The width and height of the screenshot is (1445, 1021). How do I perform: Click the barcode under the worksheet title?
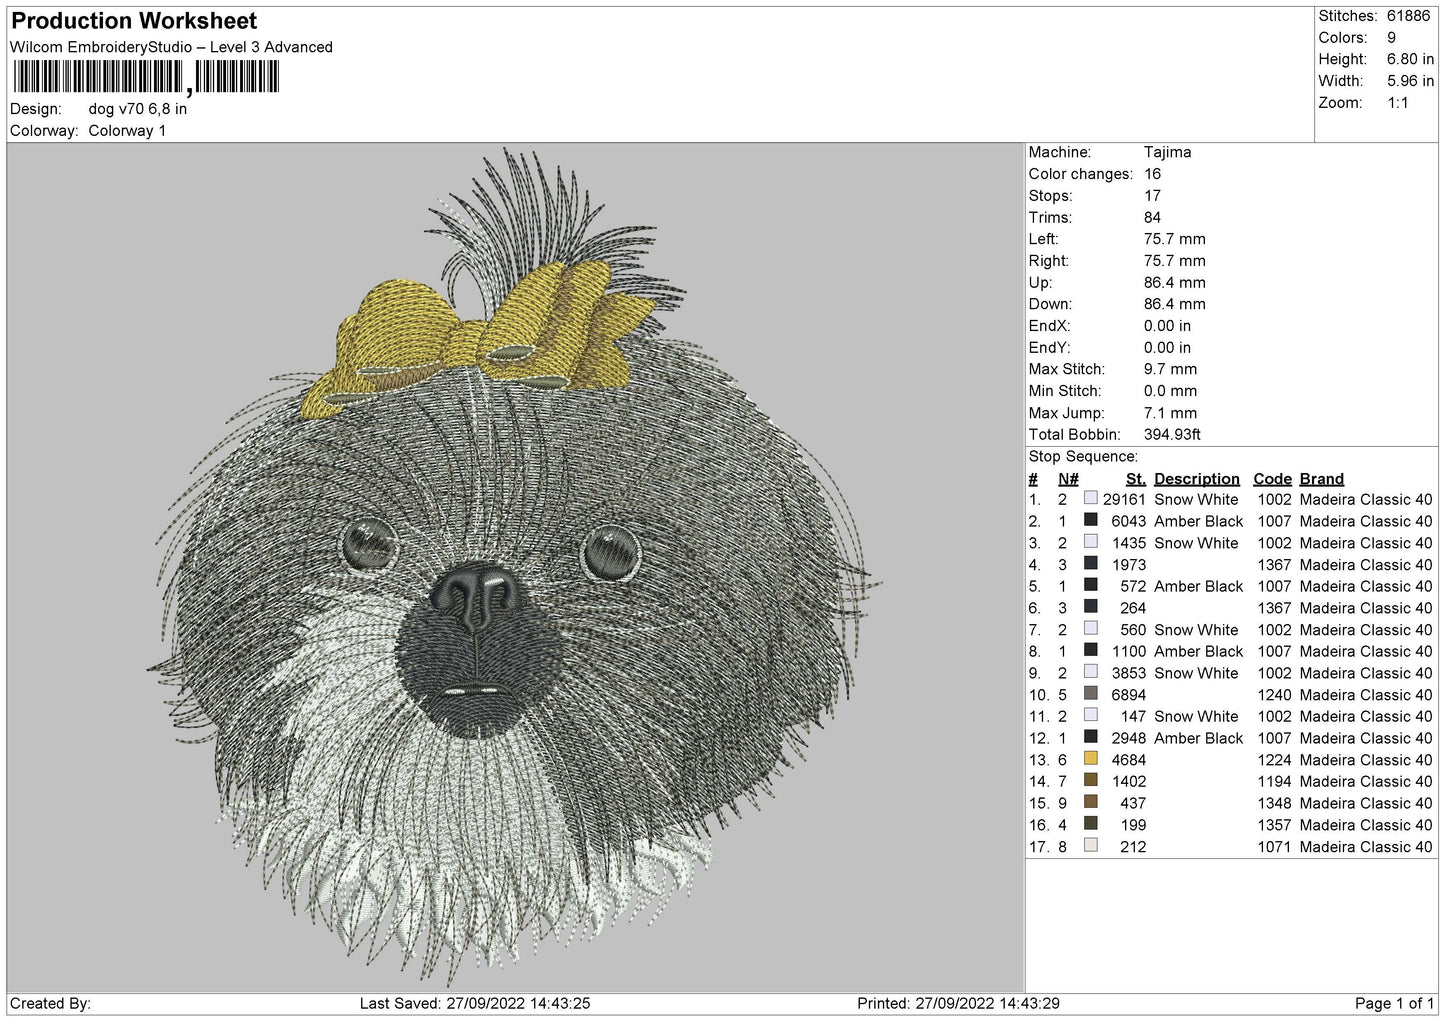coord(146,77)
